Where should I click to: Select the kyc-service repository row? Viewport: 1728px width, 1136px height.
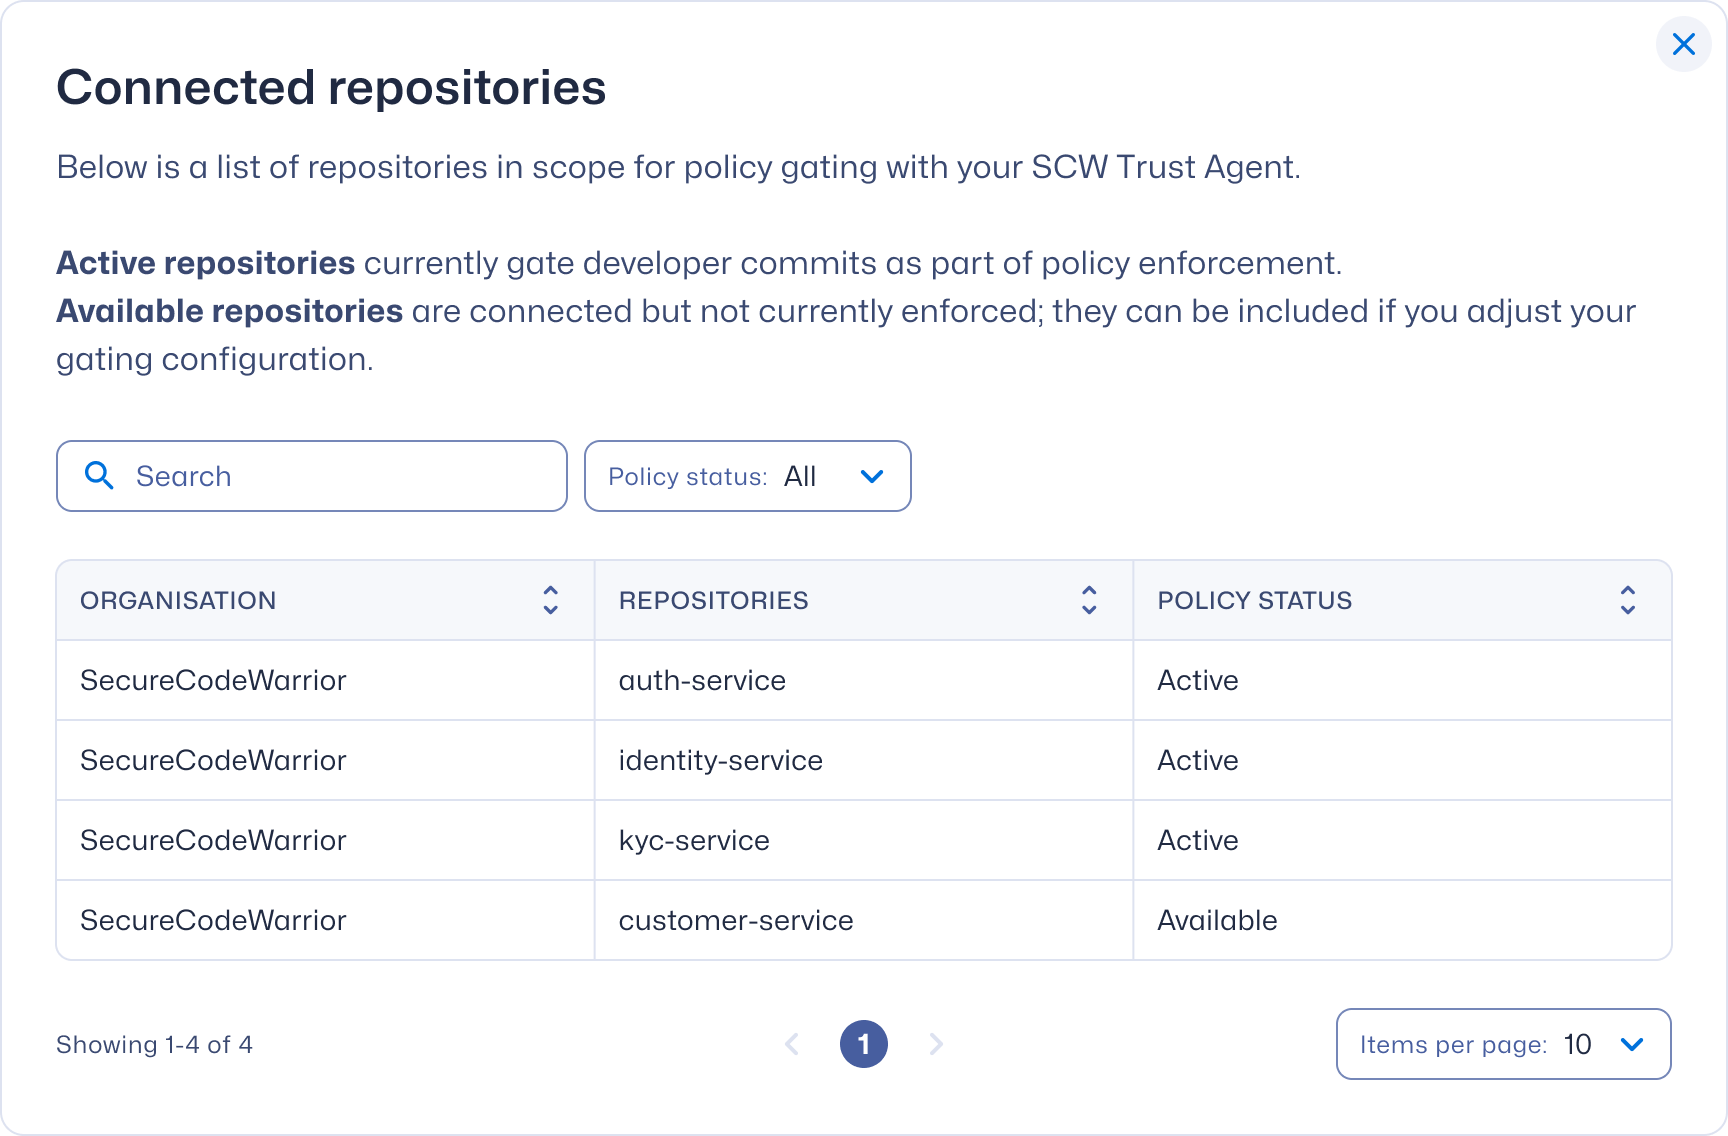coord(694,840)
